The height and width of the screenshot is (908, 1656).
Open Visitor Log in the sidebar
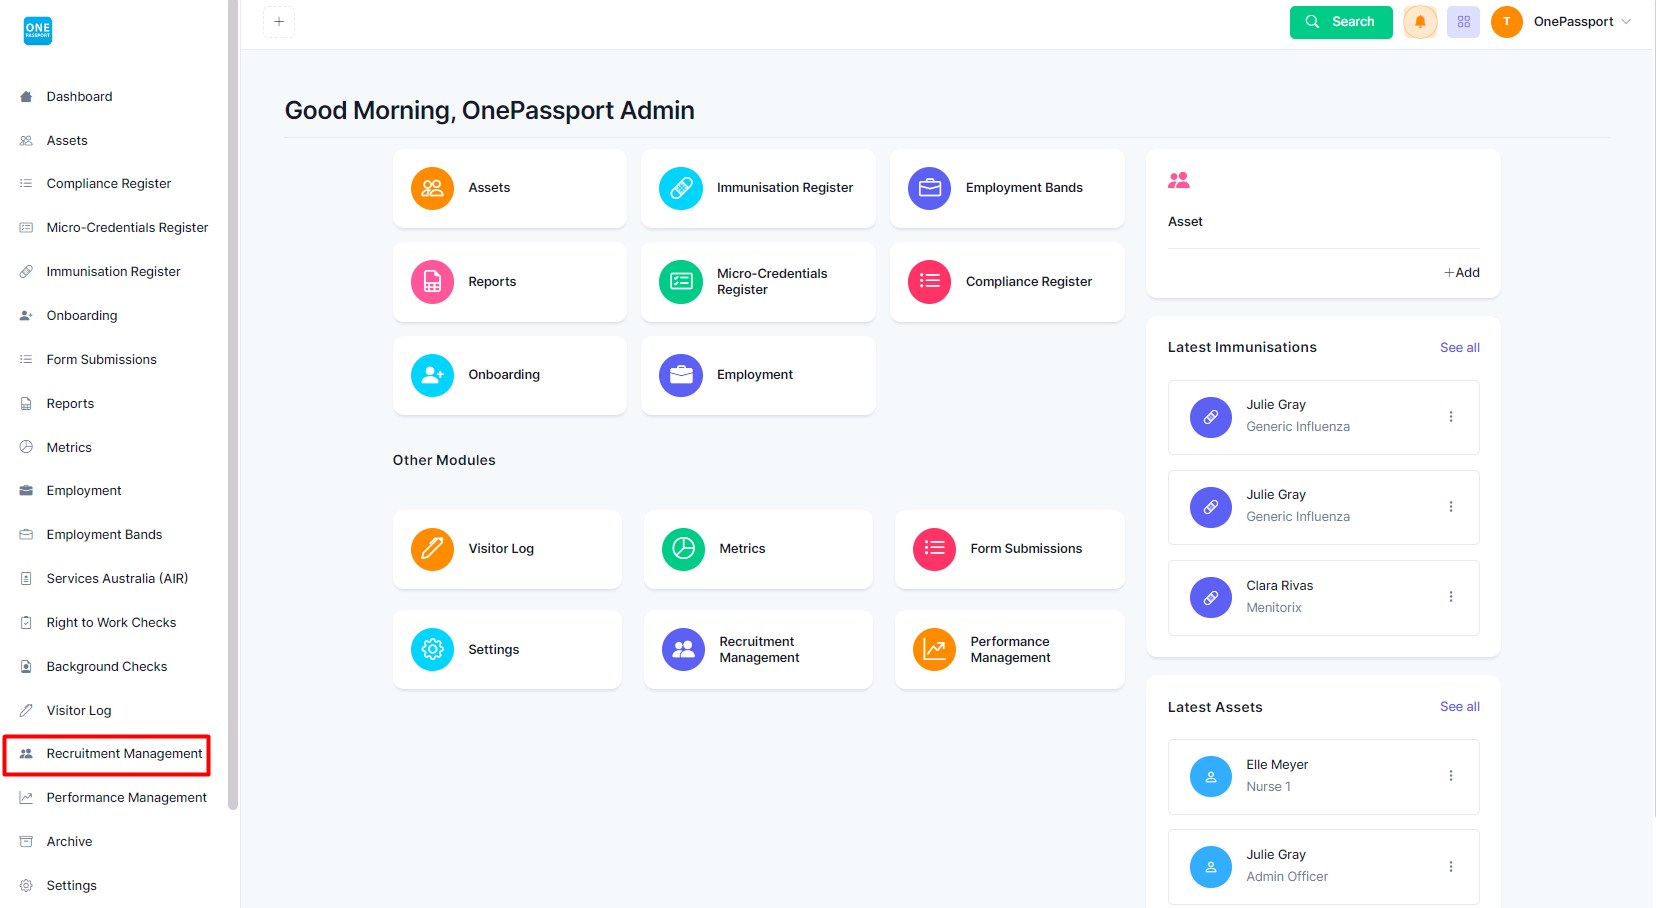pyautogui.click(x=78, y=711)
